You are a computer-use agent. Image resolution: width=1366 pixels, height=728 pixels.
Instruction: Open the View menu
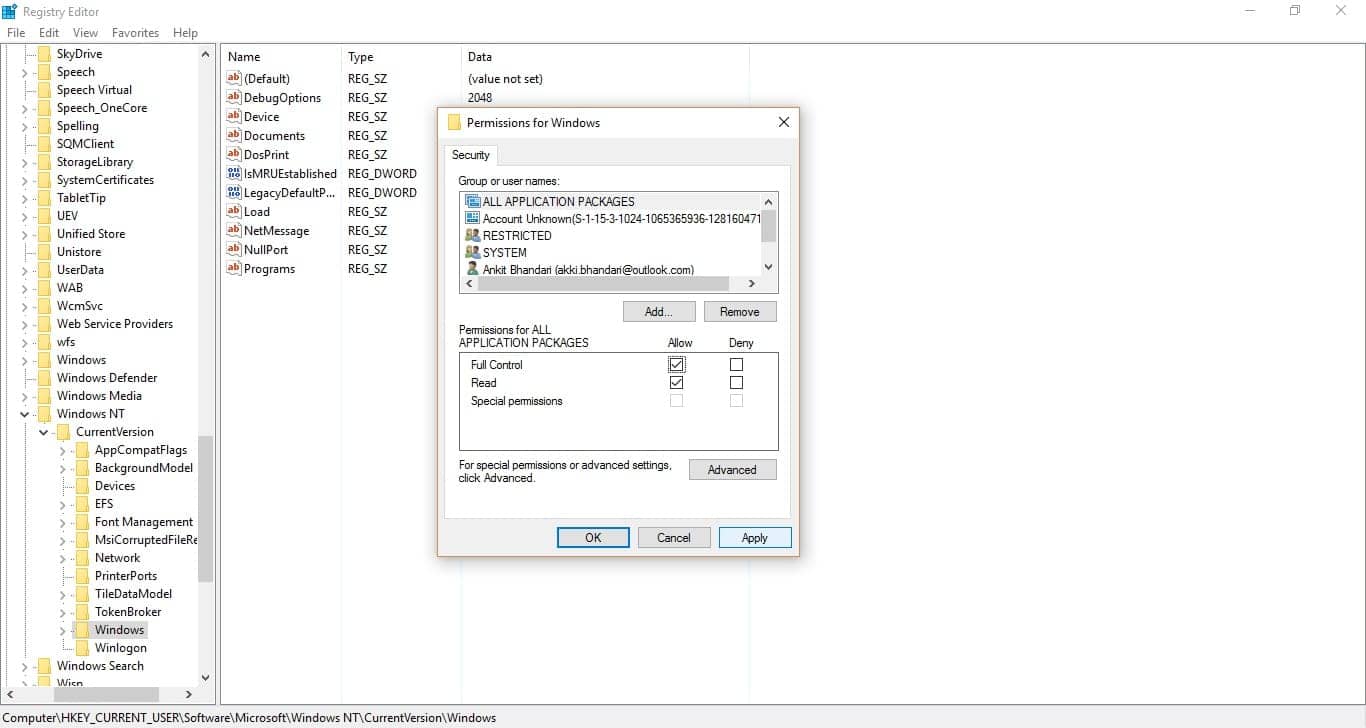[86, 33]
